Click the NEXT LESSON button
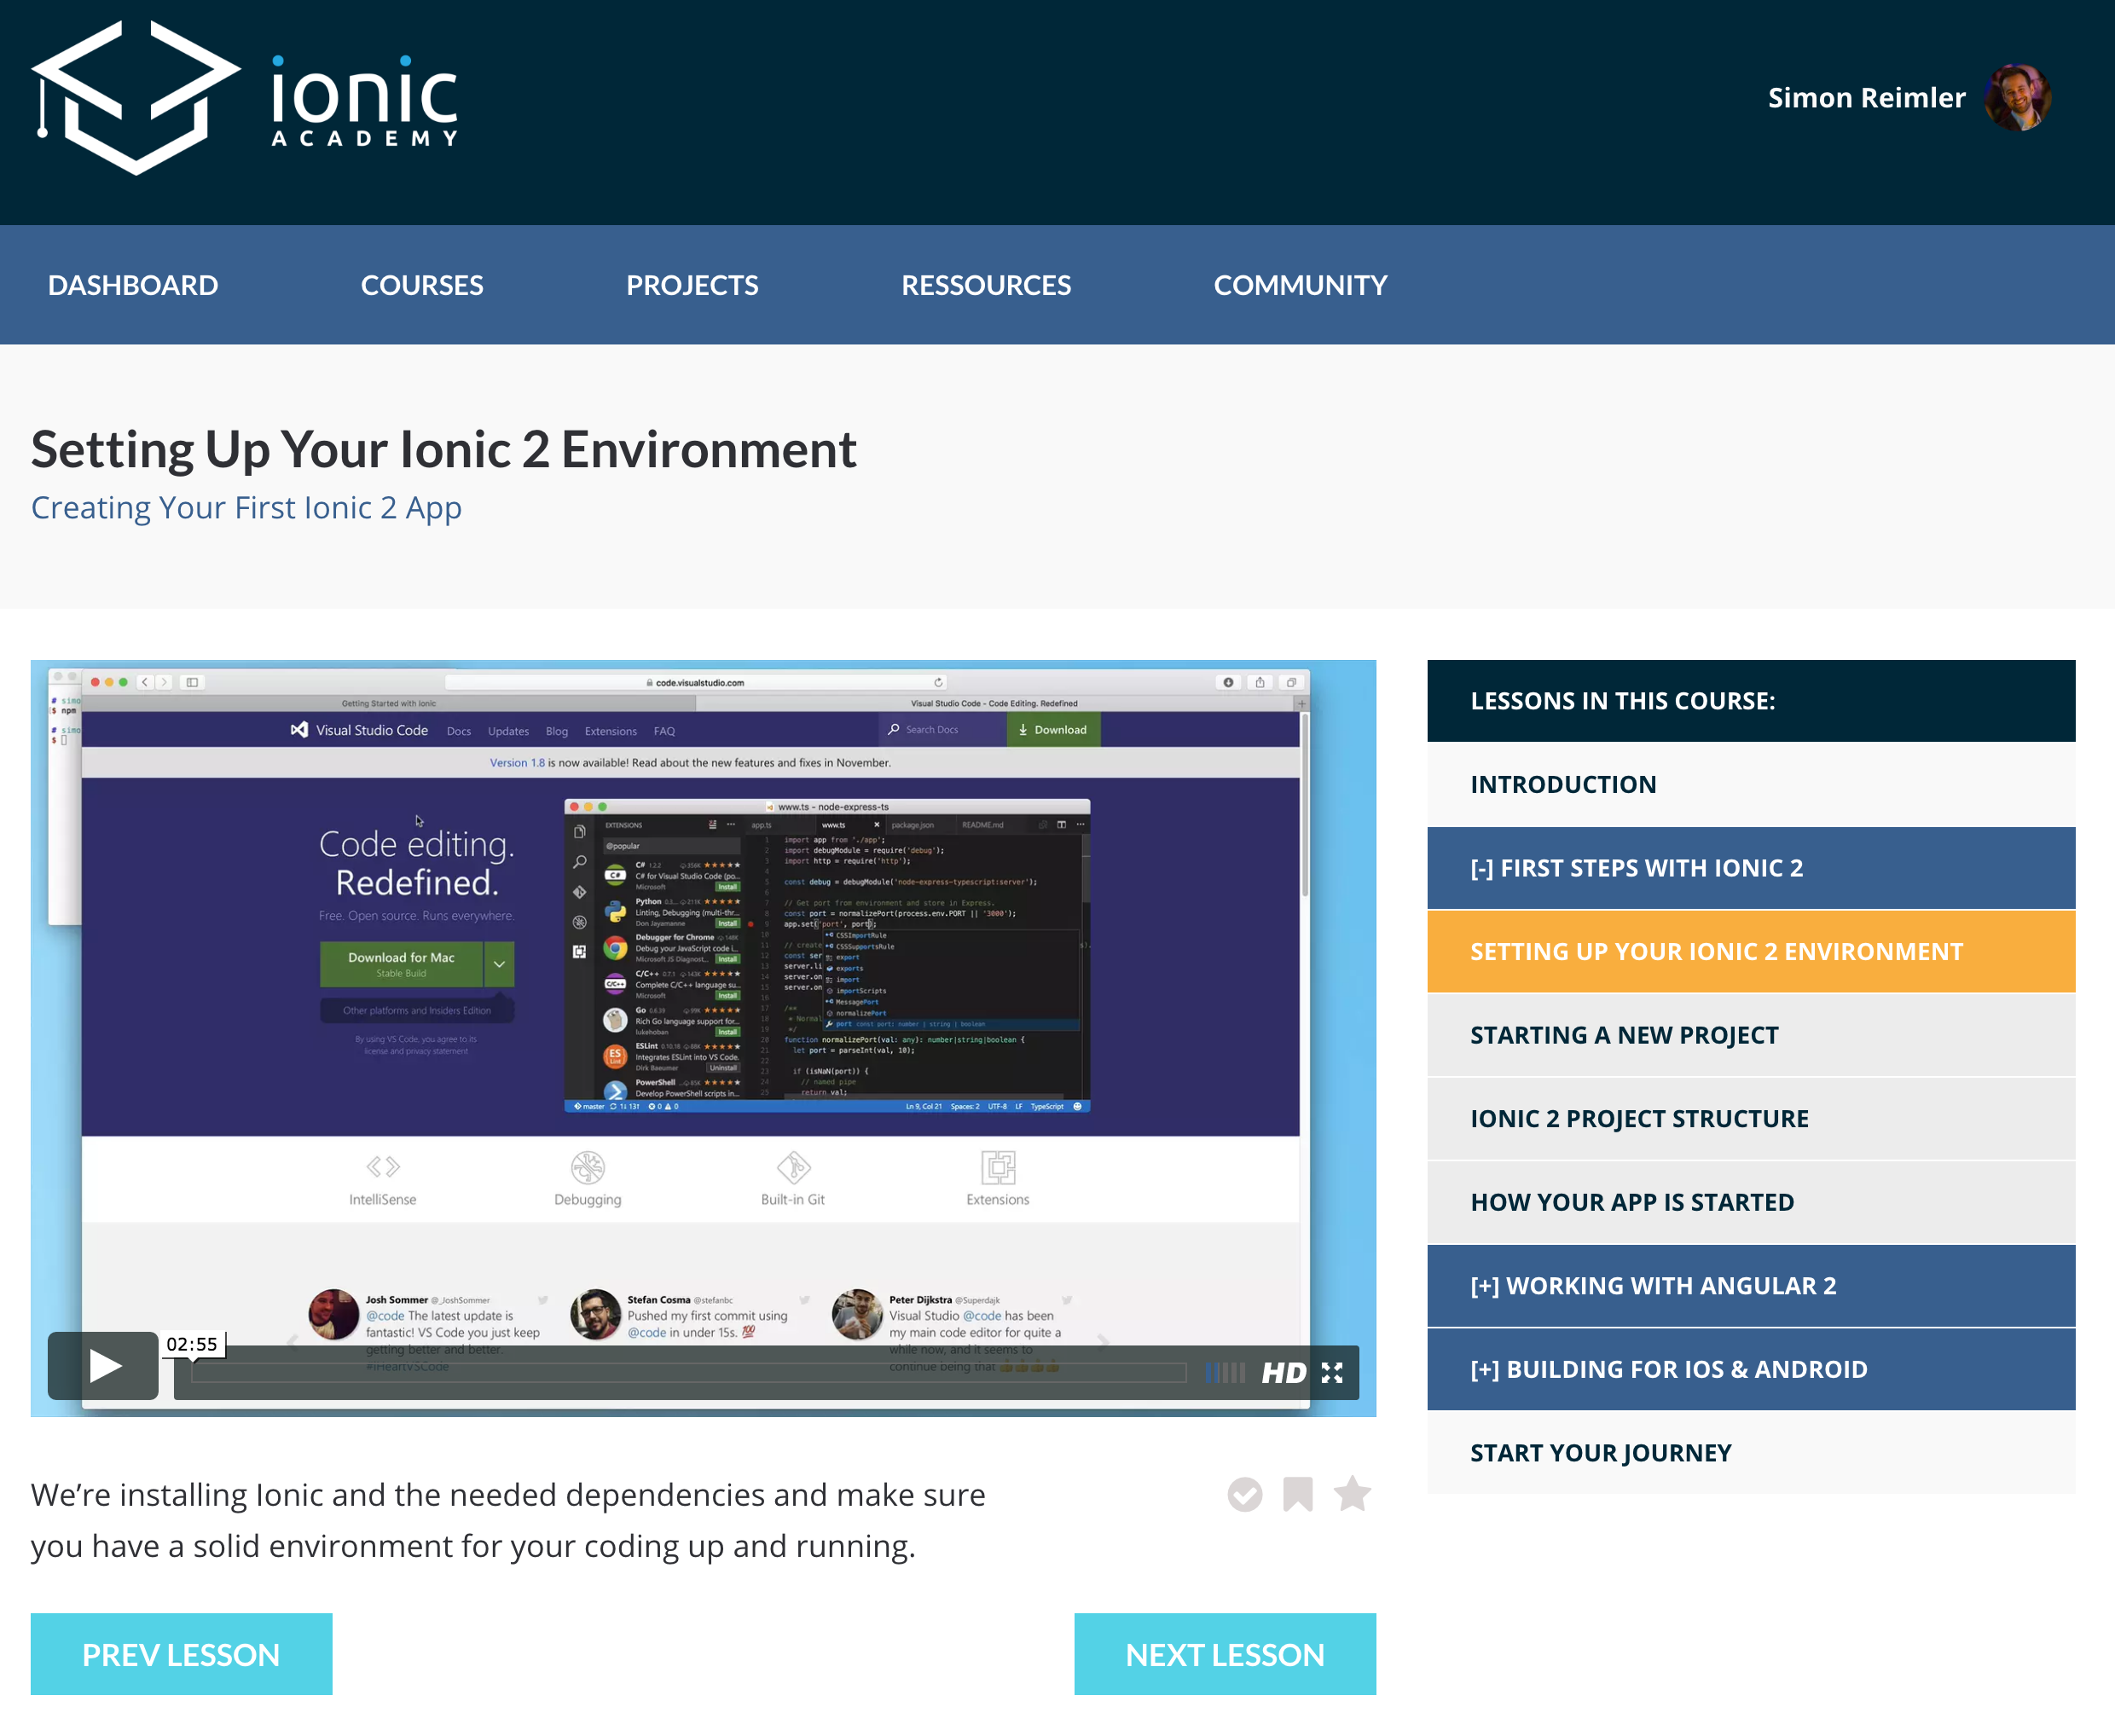This screenshot has height=1736, width=2115. tap(1224, 1654)
